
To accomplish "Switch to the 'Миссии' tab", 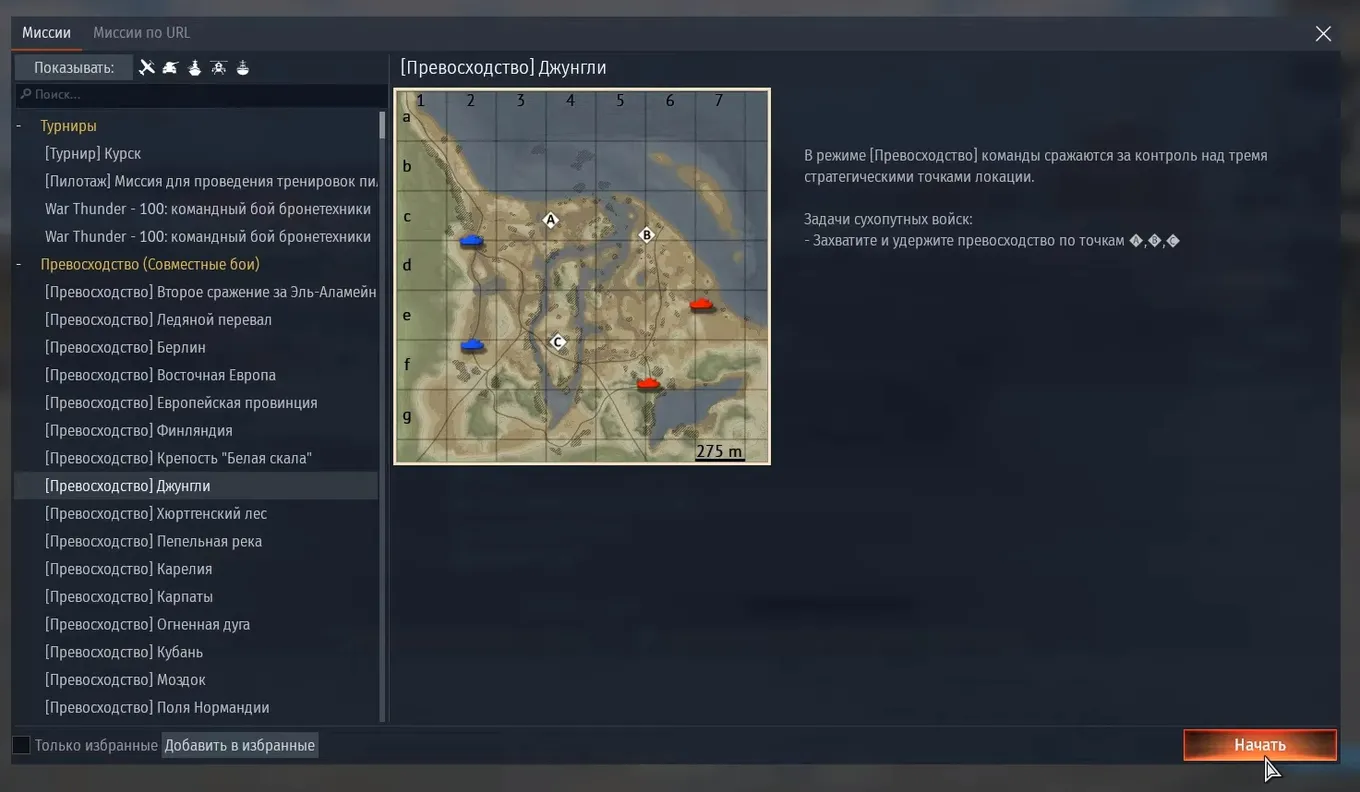I will (x=47, y=33).
